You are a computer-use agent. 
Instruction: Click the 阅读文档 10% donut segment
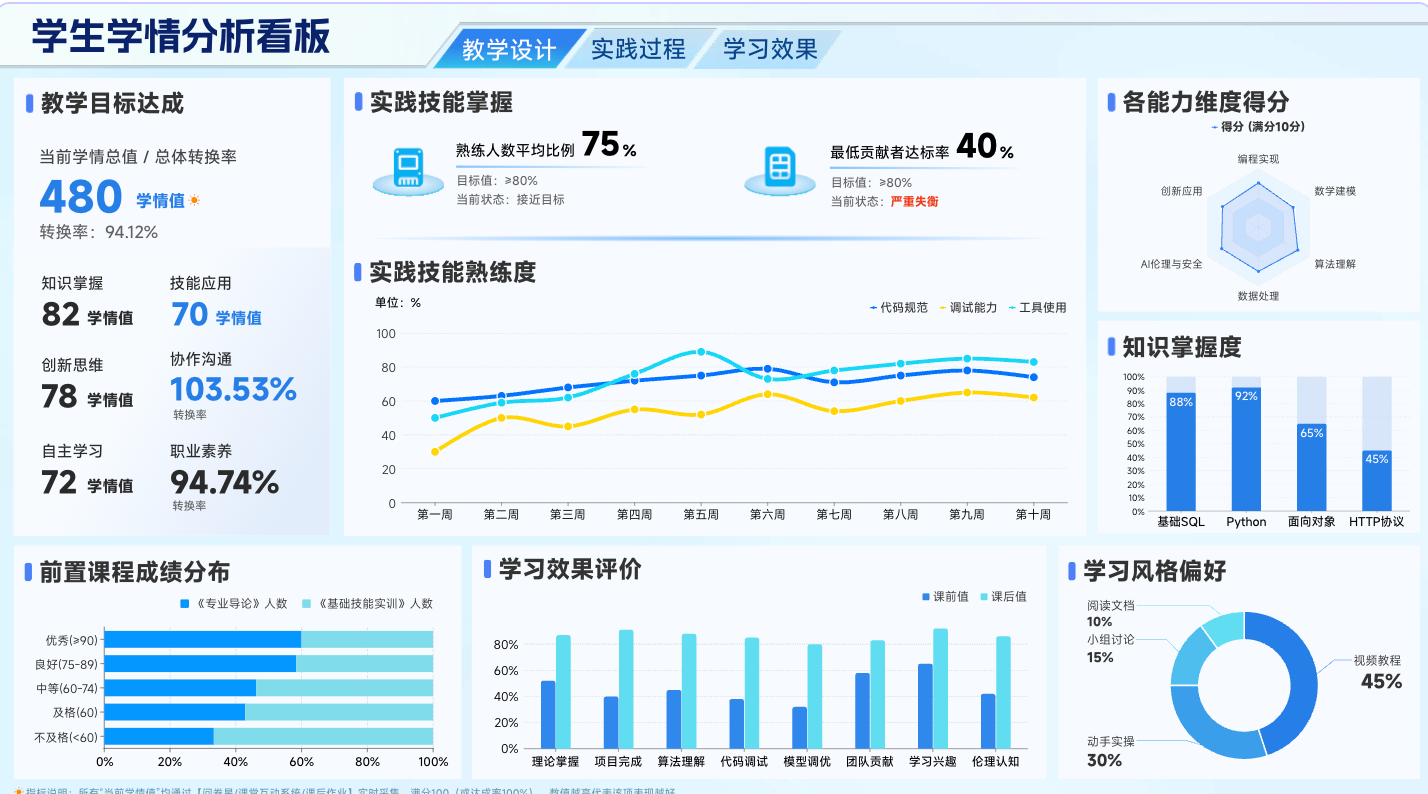1224,628
